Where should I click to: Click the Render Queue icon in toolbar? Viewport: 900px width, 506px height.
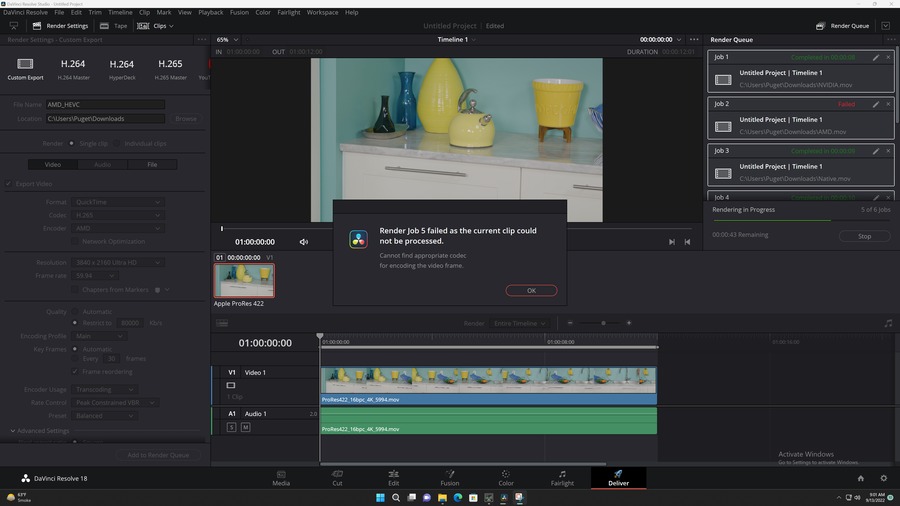820,26
